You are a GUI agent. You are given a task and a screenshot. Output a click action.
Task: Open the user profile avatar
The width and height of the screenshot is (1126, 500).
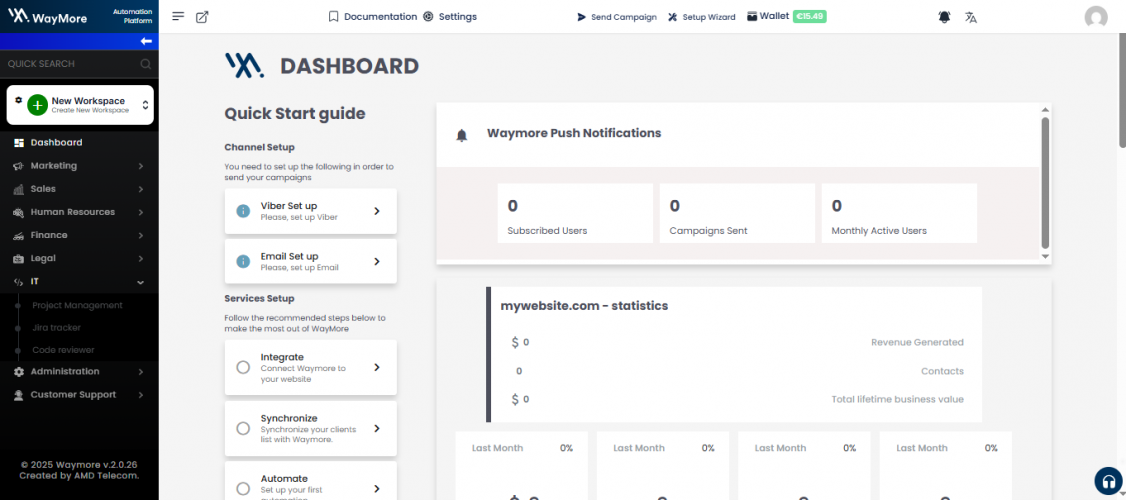point(1096,17)
